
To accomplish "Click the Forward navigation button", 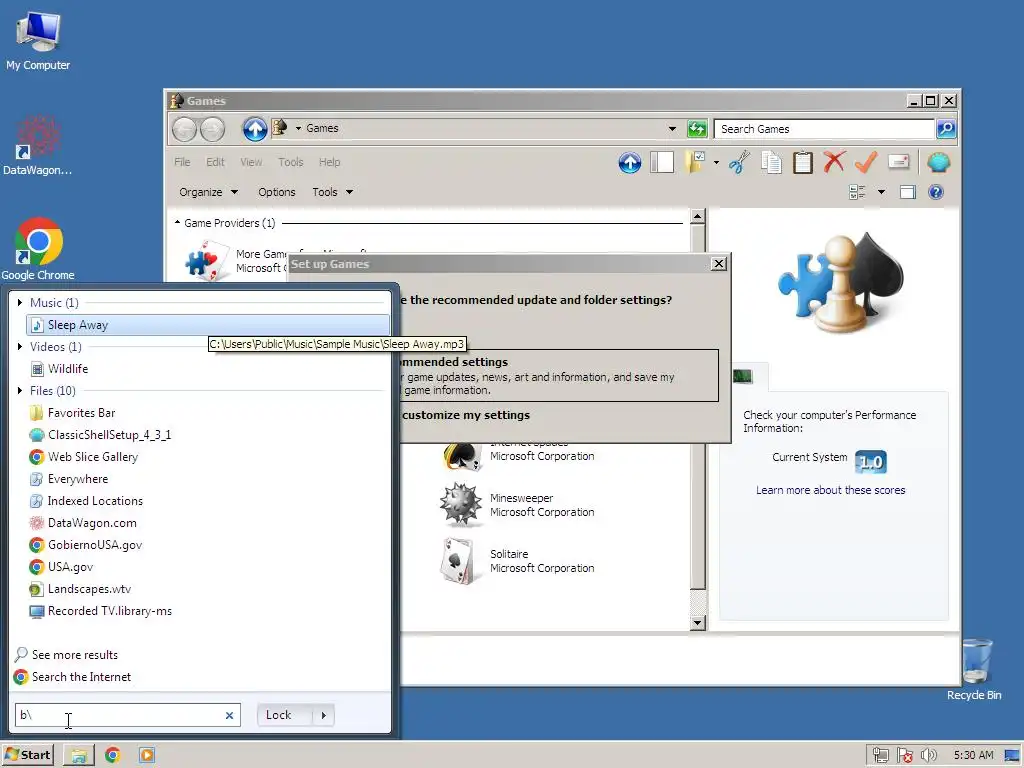I will point(212,129).
